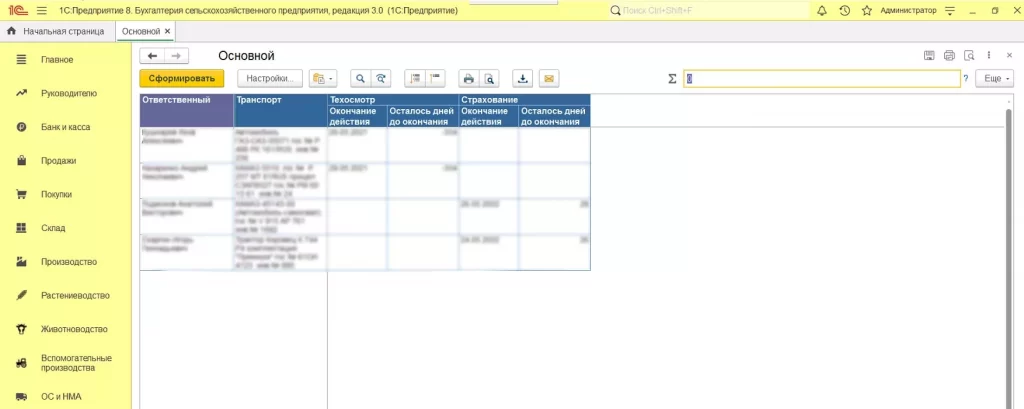Screen dimensions: 1024x409
Task: Send report by email envelope icon
Action: (549, 78)
